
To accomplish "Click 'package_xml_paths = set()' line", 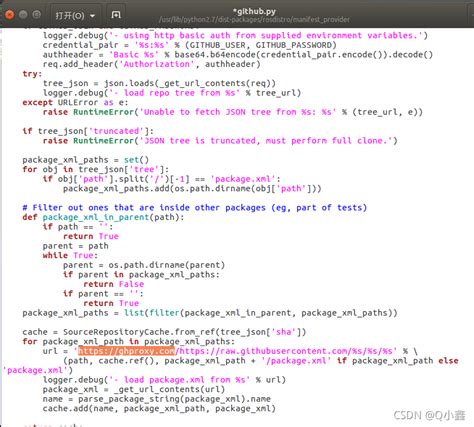I will 86,160.
